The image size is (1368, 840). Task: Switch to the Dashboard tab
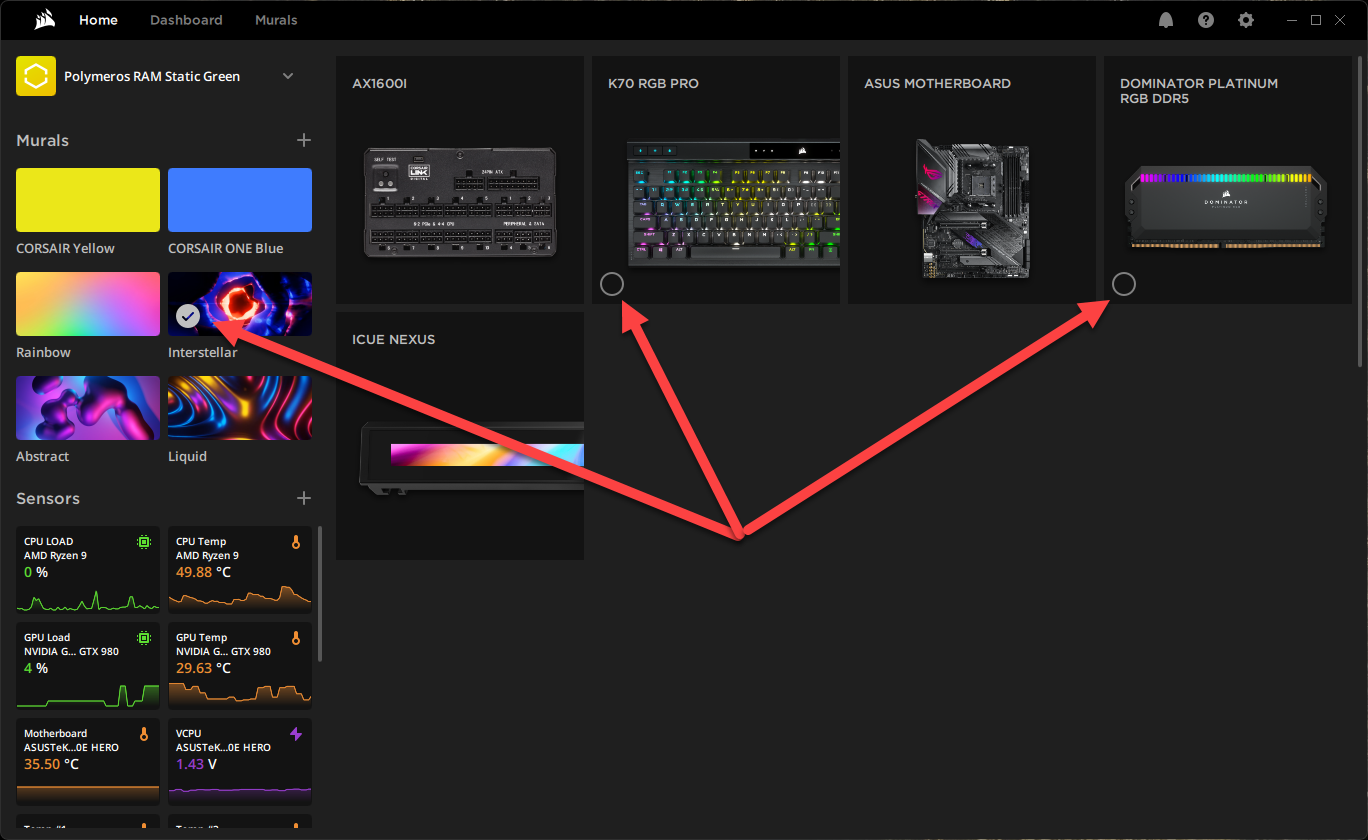pyautogui.click(x=186, y=20)
